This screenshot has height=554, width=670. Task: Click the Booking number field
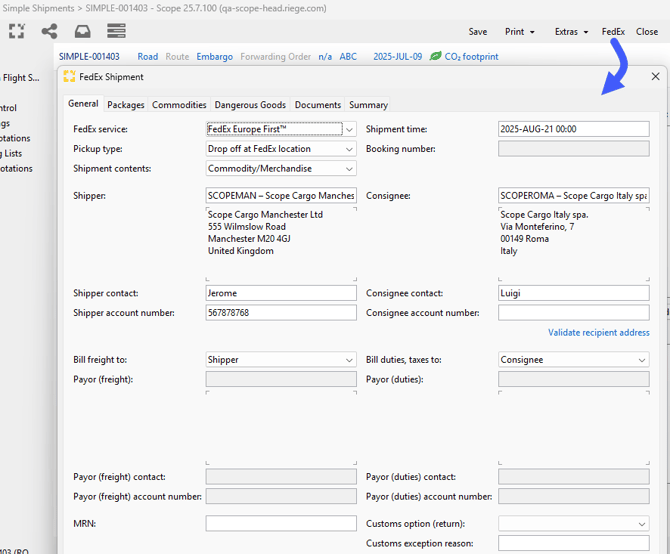[x=573, y=149]
